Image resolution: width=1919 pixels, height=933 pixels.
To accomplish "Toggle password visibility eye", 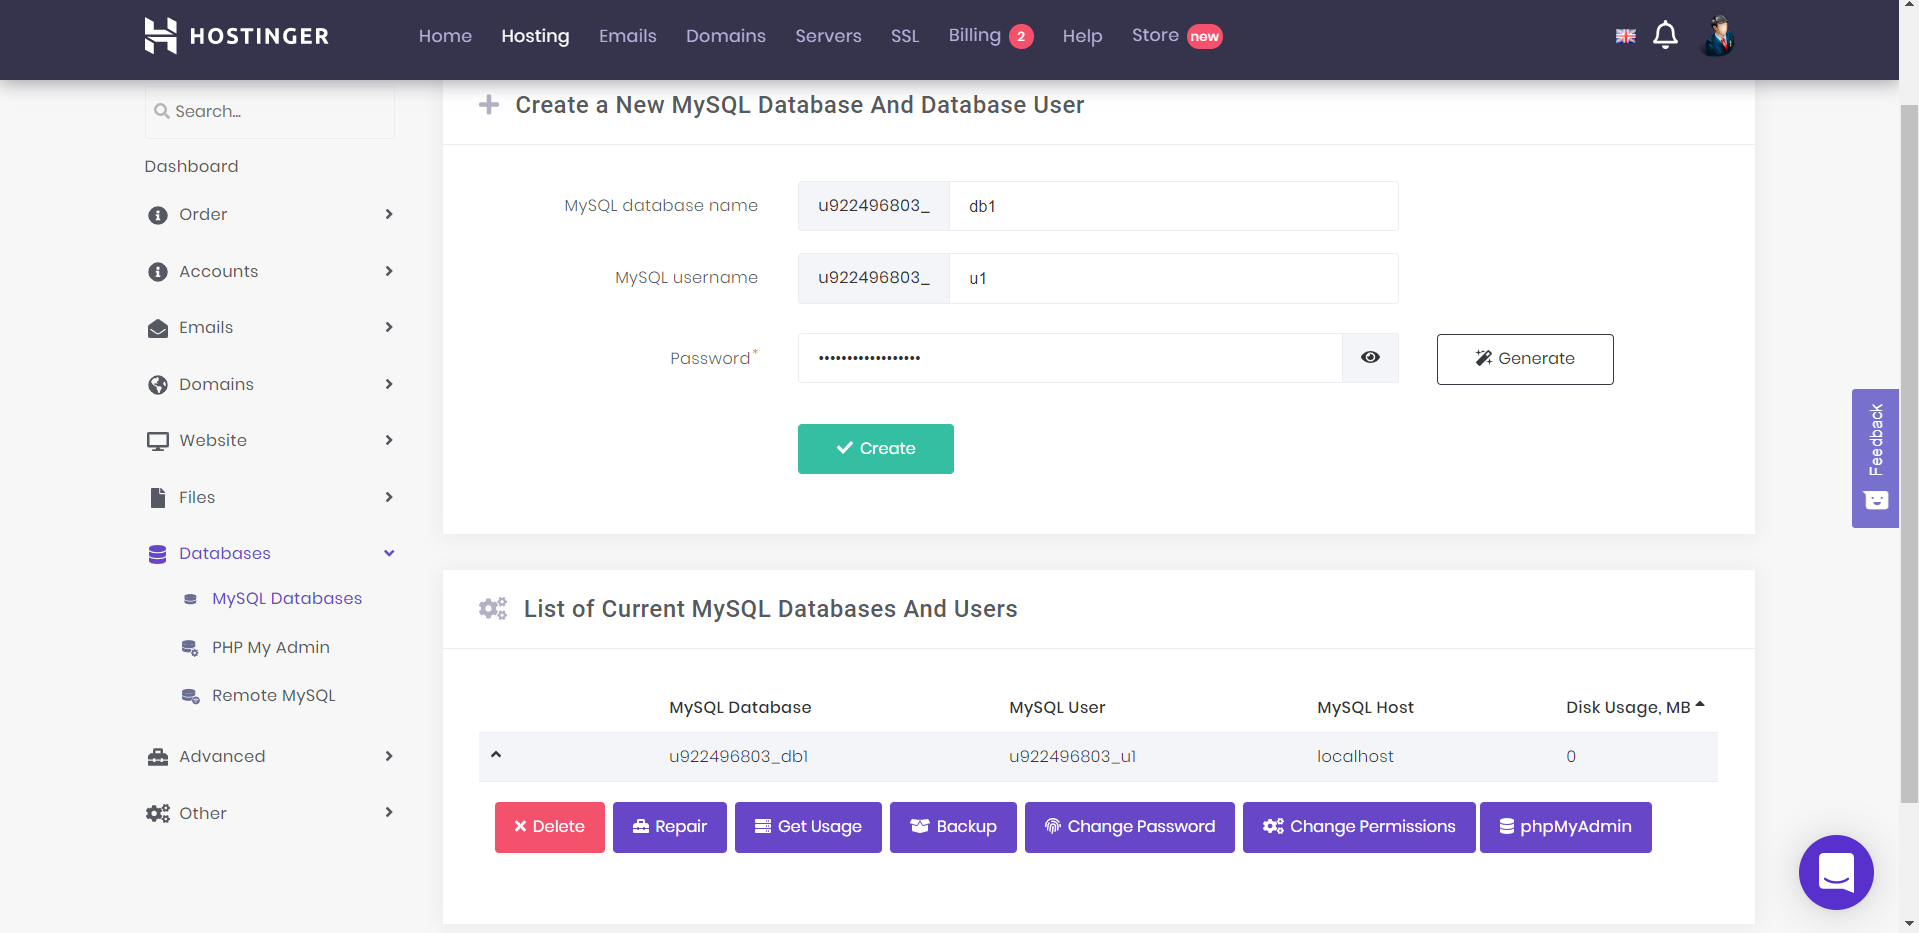I will (x=1370, y=358).
